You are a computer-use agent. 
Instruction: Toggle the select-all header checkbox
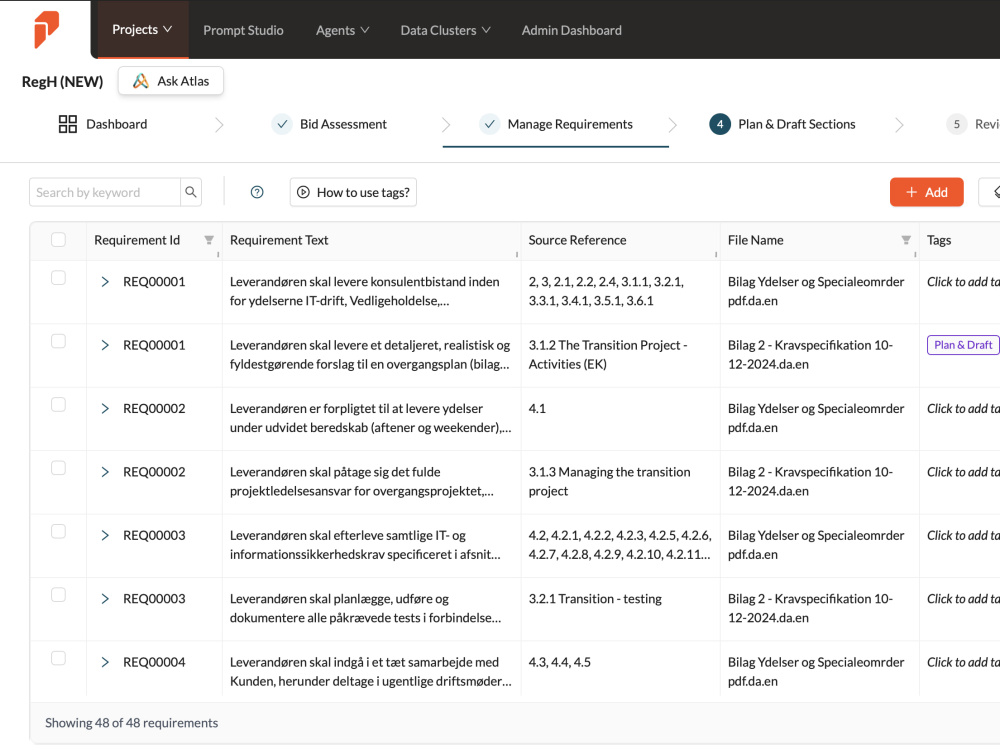pos(58,240)
